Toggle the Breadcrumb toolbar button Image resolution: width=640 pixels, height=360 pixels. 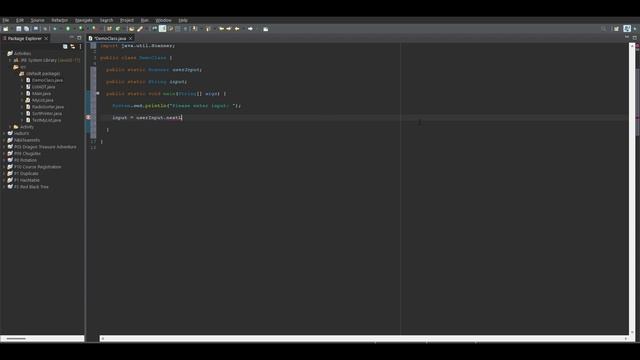[x=155, y=29]
